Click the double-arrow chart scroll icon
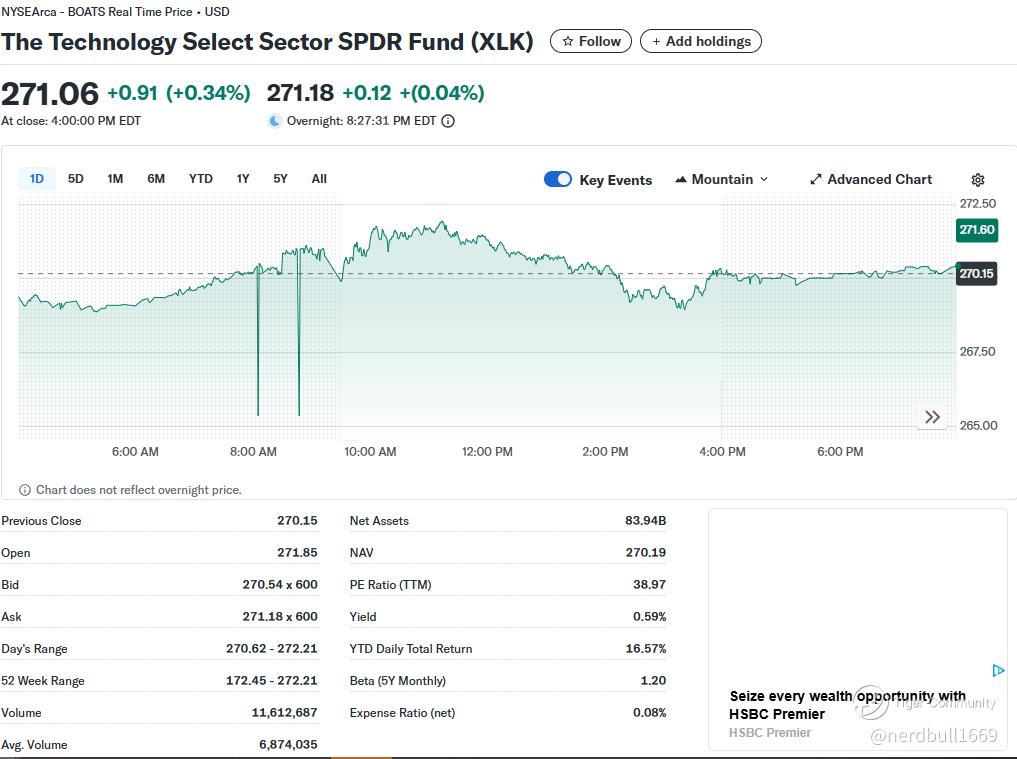 coord(932,417)
